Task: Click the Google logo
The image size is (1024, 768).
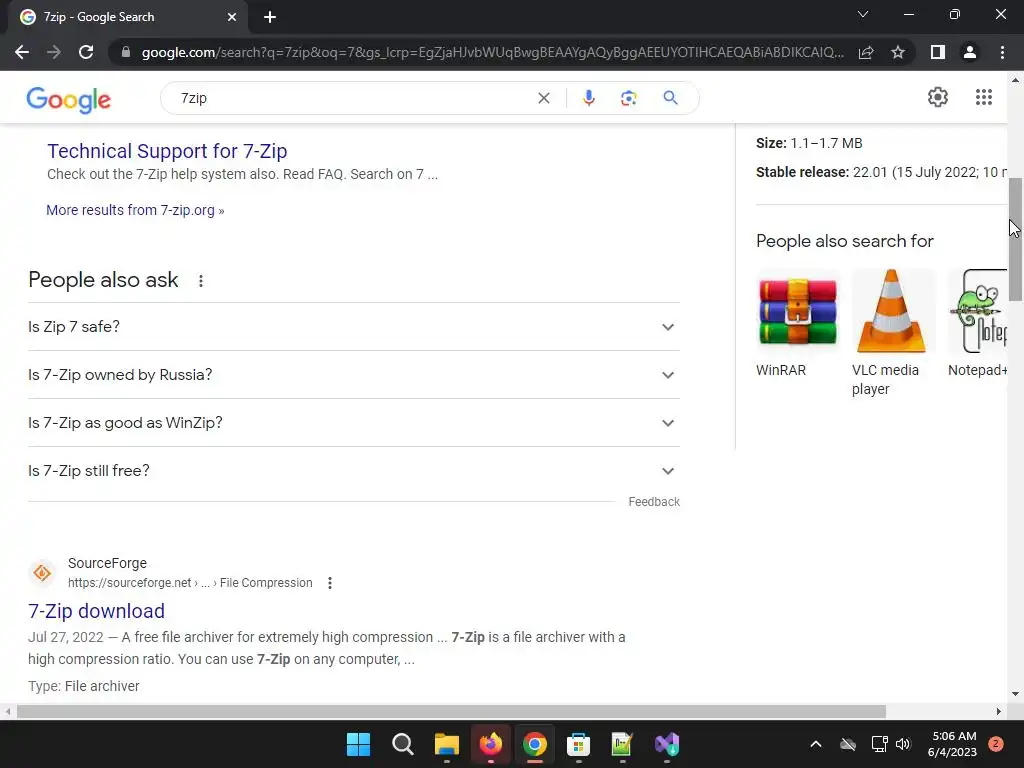Action: [x=69, y=99]
